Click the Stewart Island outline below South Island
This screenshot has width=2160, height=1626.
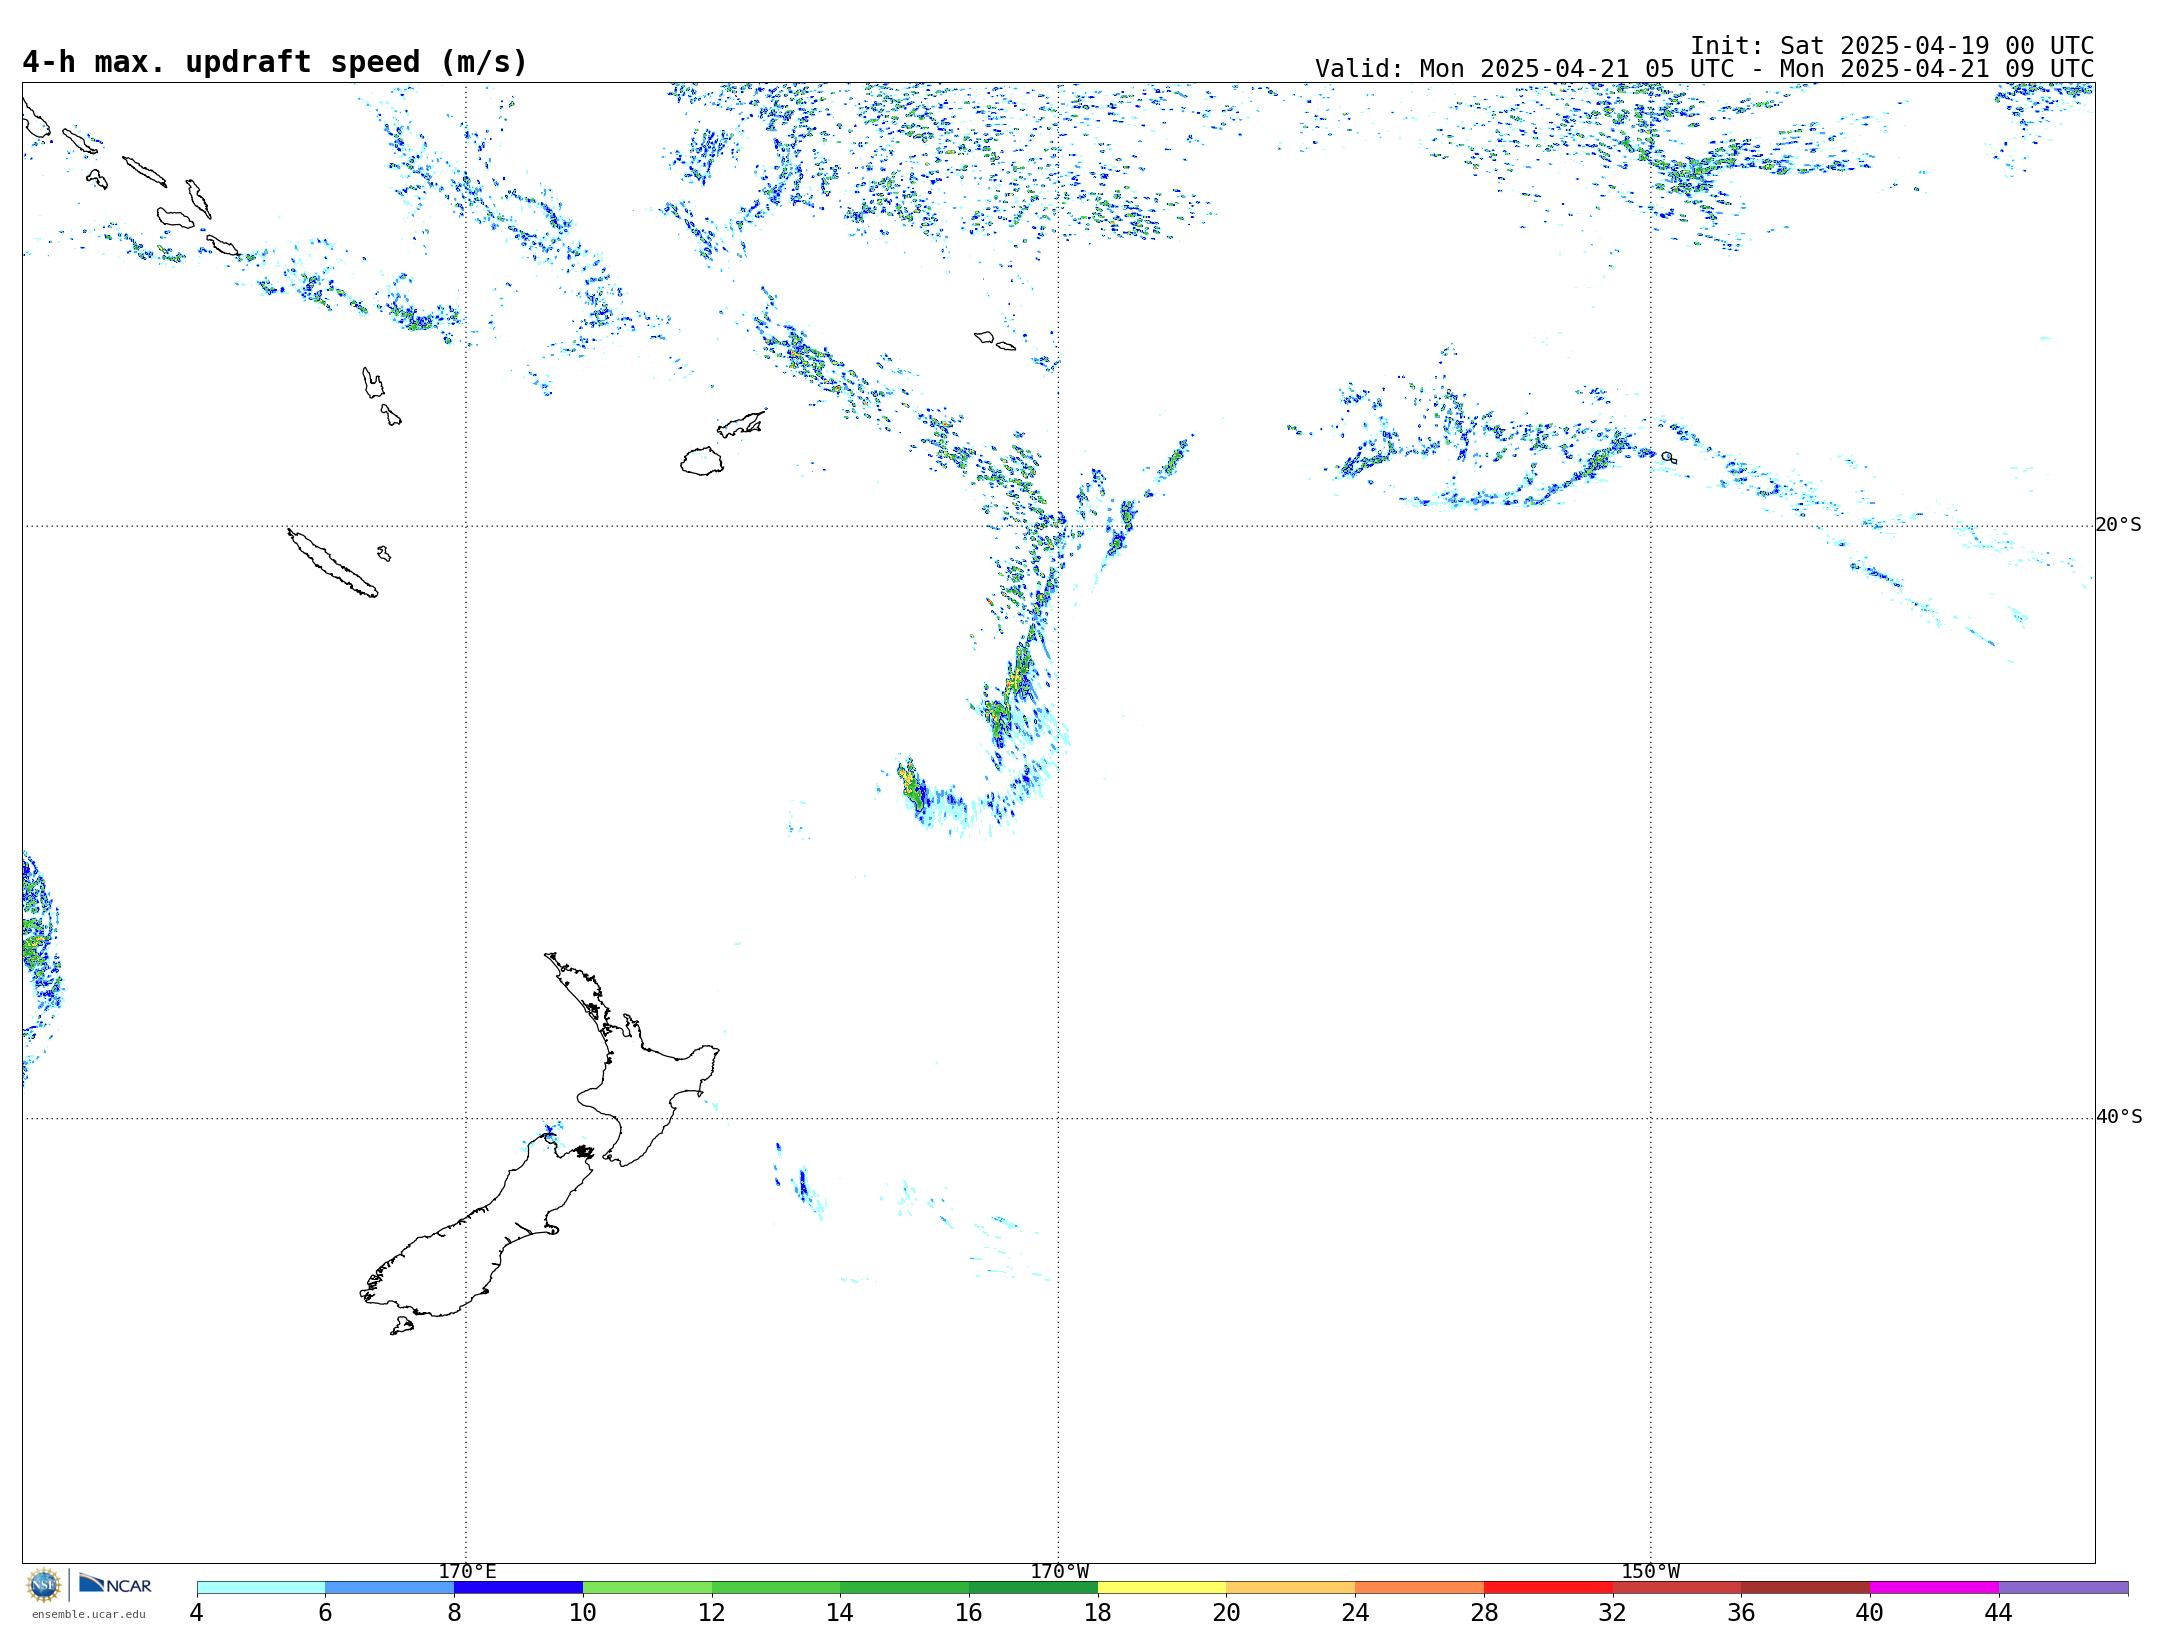click(402, 1326)
